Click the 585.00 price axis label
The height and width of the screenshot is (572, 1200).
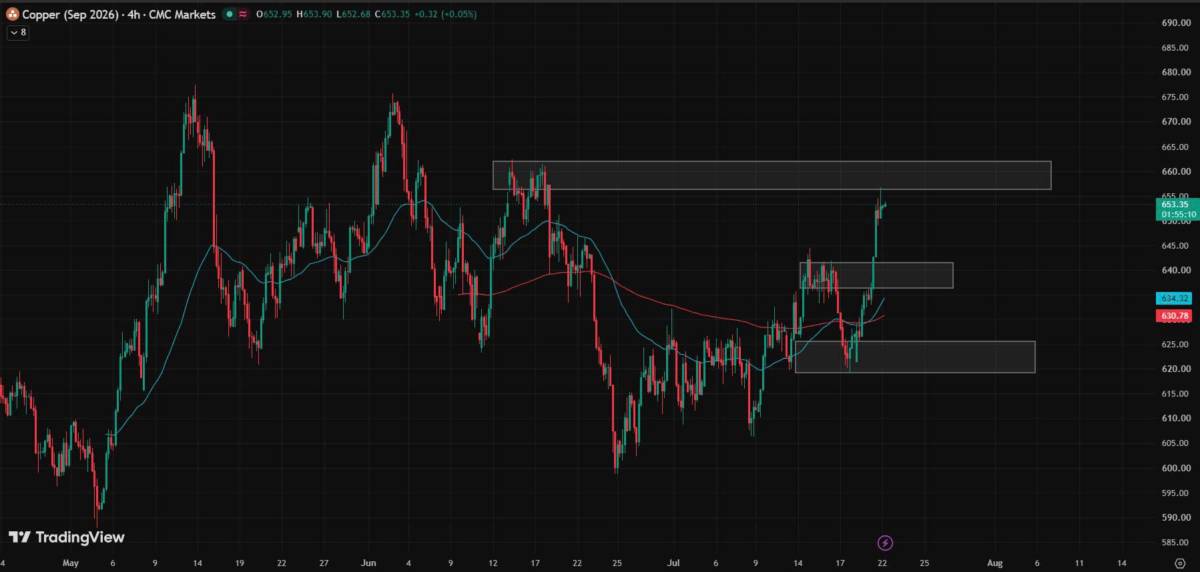pyautogui.click(x=1176, y=543)
